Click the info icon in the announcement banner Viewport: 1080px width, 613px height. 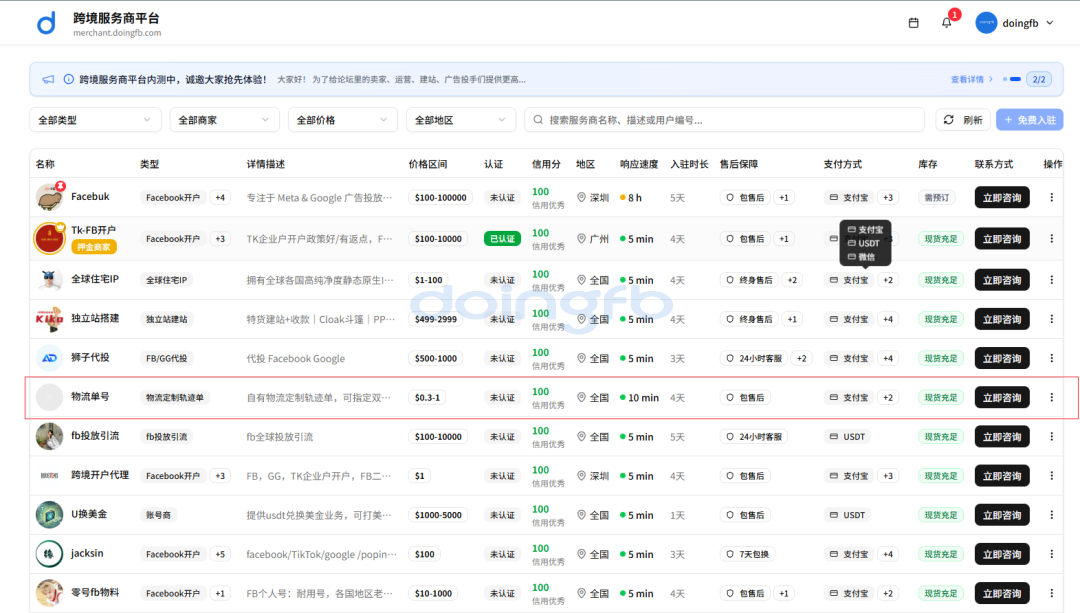click(69, 79)
